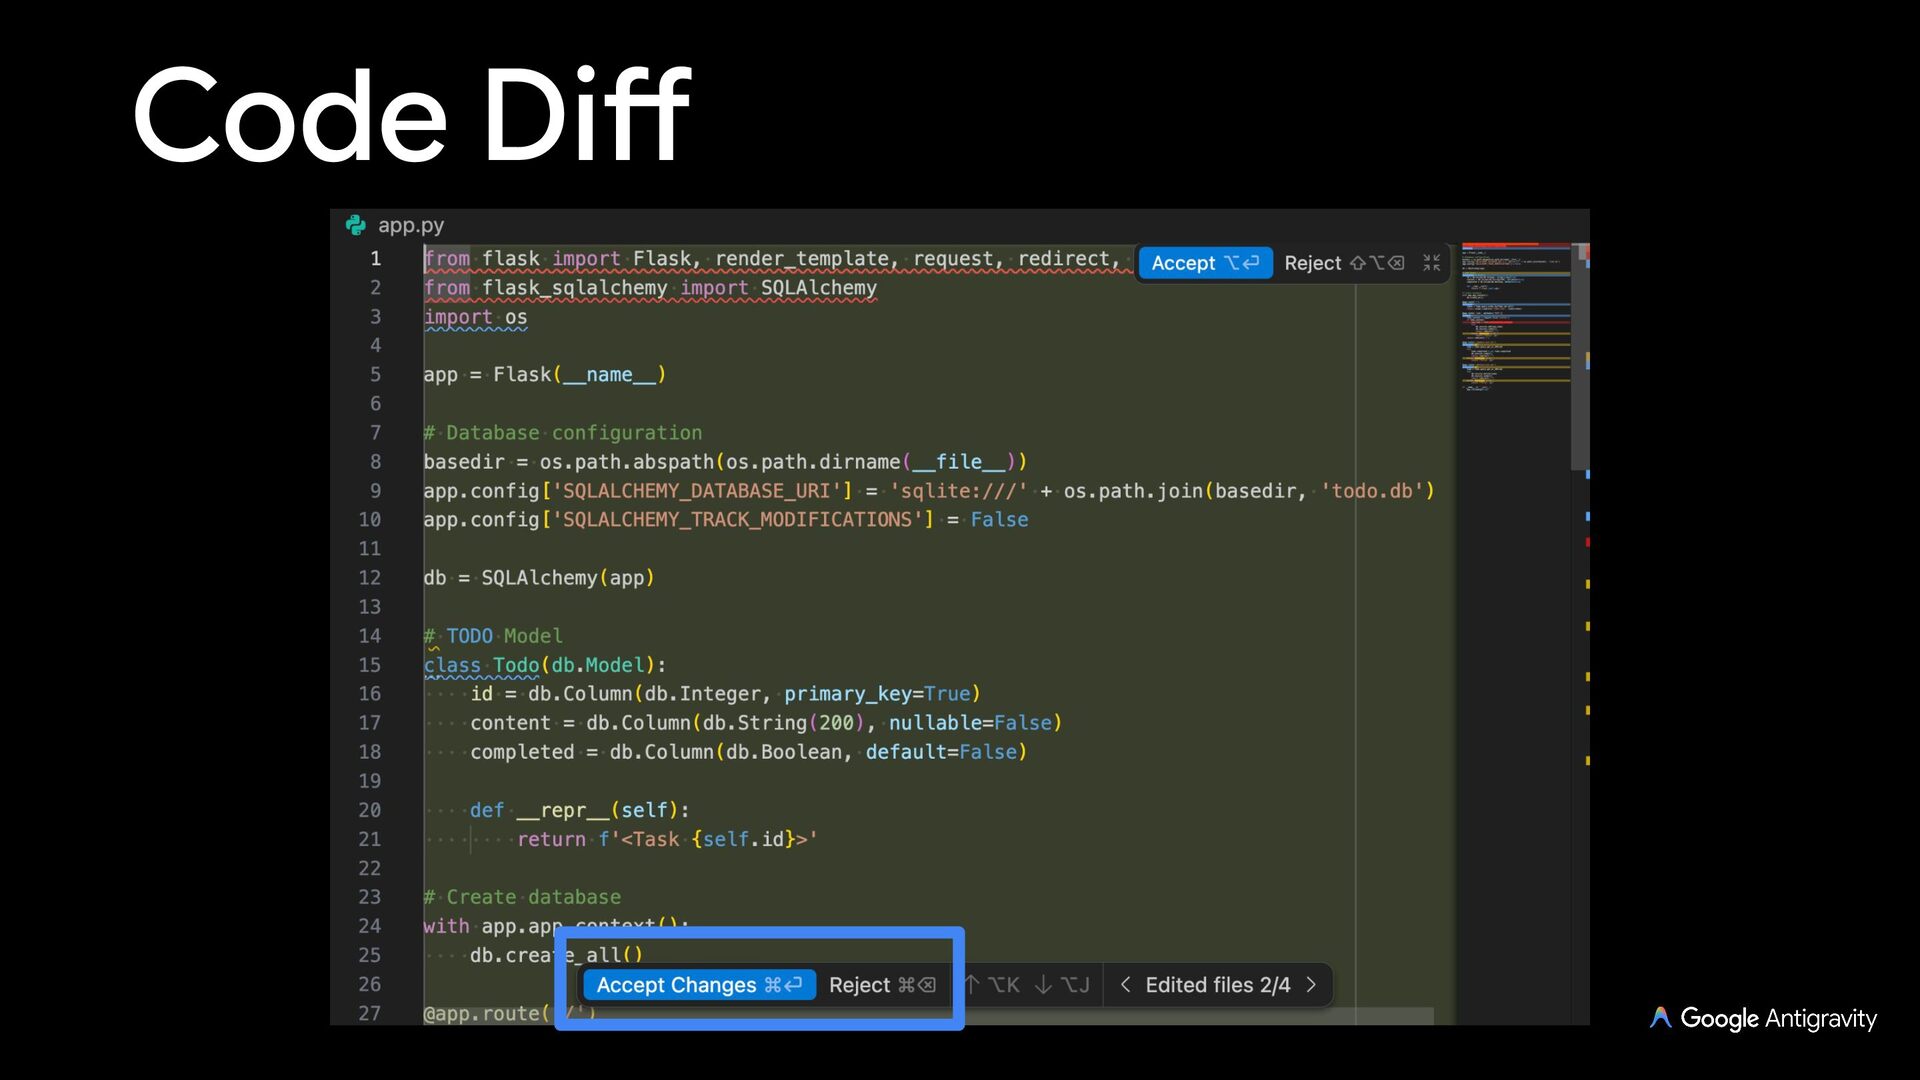Viewport: 1920px width, 1080px height.
Task: Go to next edited file chevron
Action: tap(1311, 985)
